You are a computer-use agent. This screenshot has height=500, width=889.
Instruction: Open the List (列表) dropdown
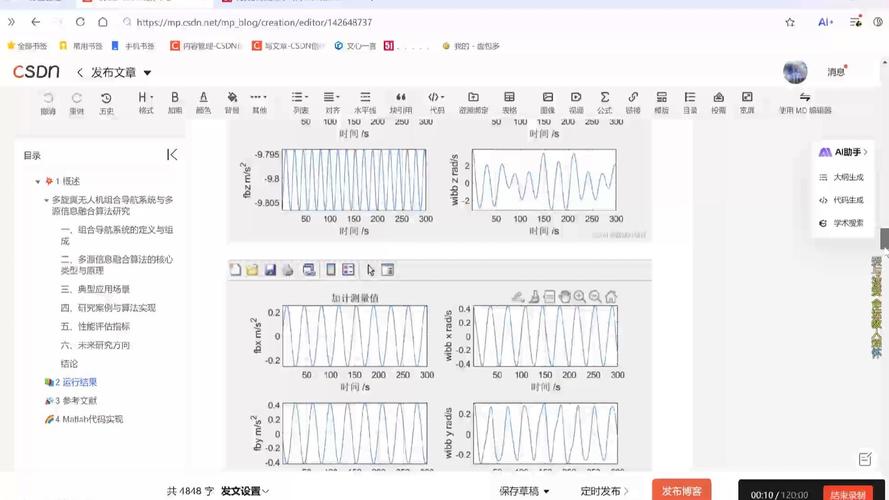coord(300,103)
